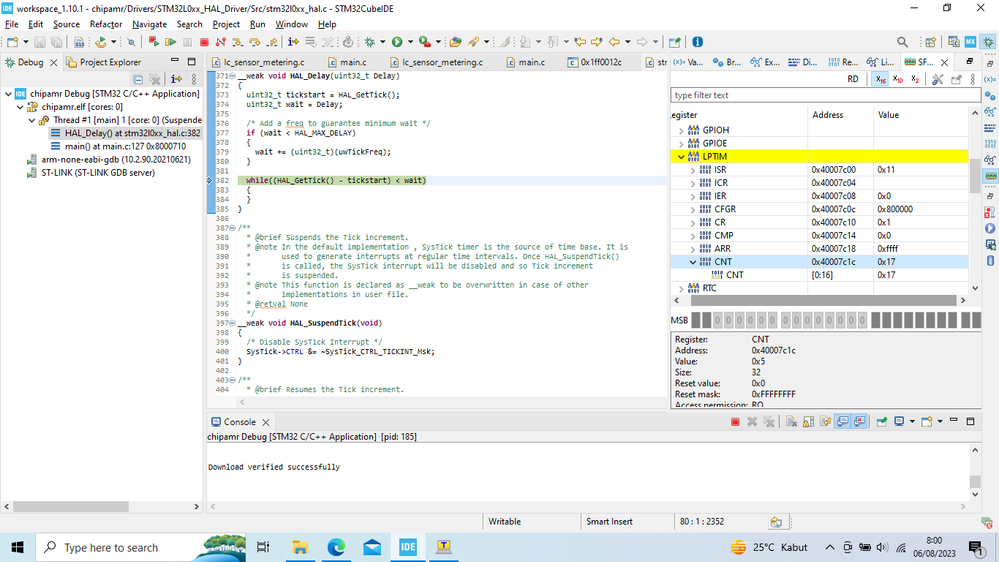Click the red stop icon in Console toolbar
The width and height of the screenshot is (999, 562).
[x=735, y=422]
